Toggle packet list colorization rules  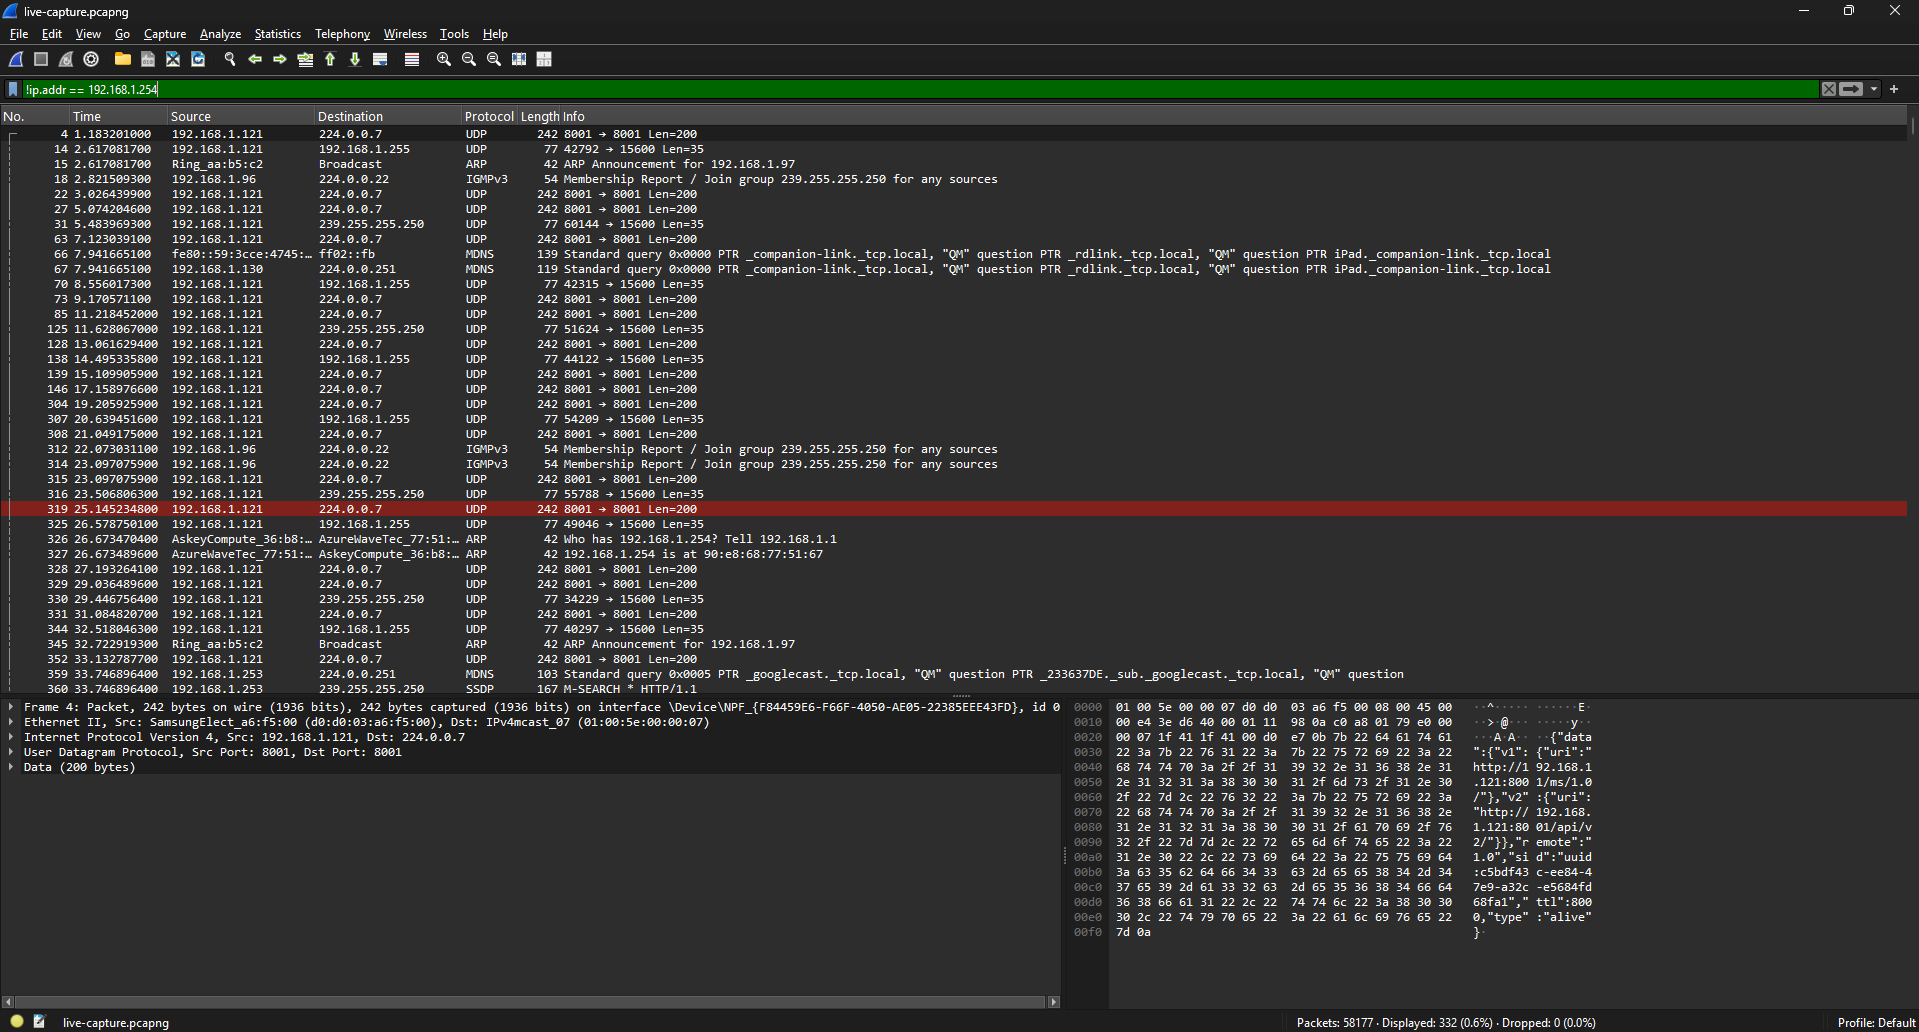point(411,60)
